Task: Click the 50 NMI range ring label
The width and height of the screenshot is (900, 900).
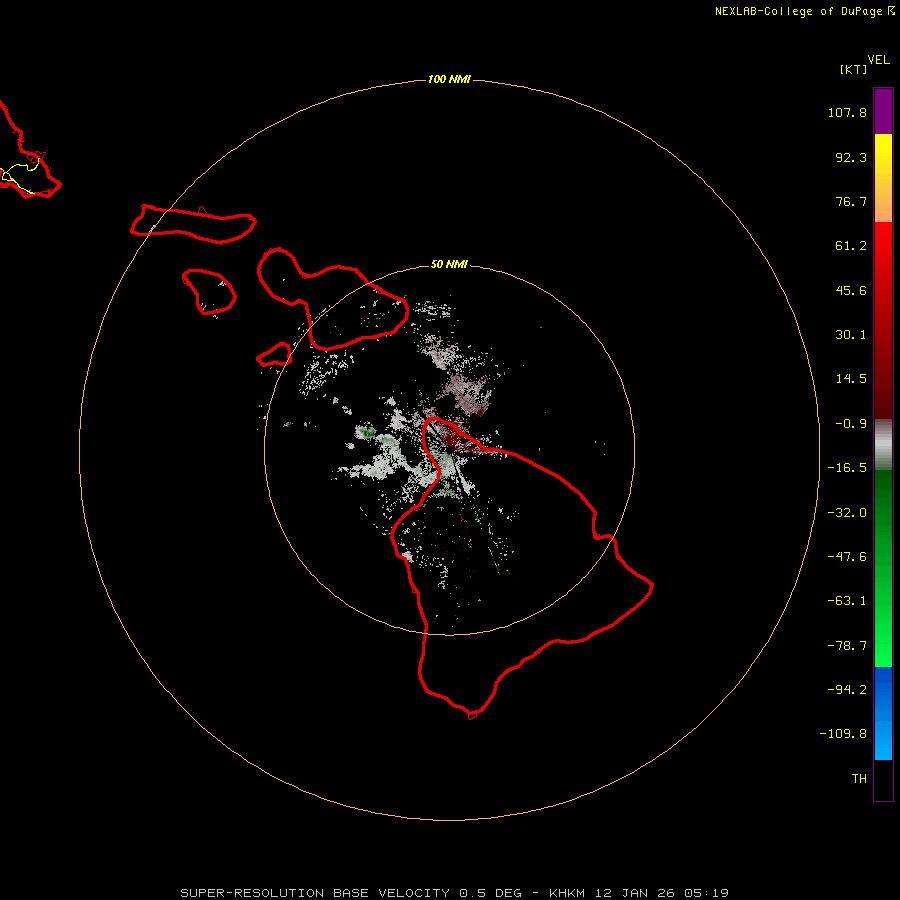Action: click(449, 264)
